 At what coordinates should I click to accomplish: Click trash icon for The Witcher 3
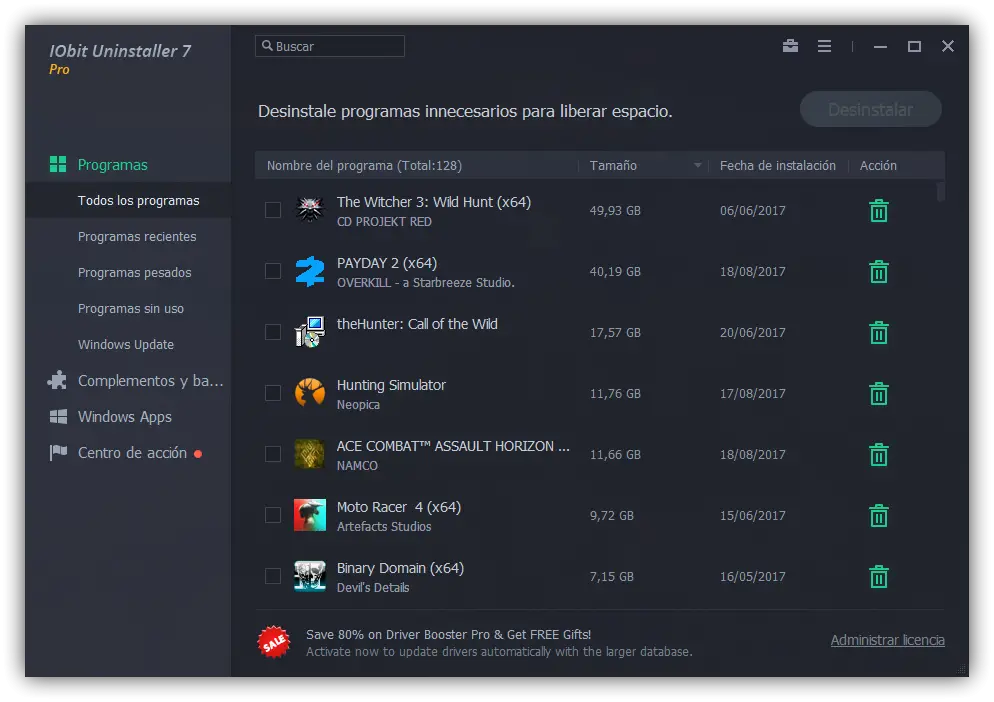point(878,211)
